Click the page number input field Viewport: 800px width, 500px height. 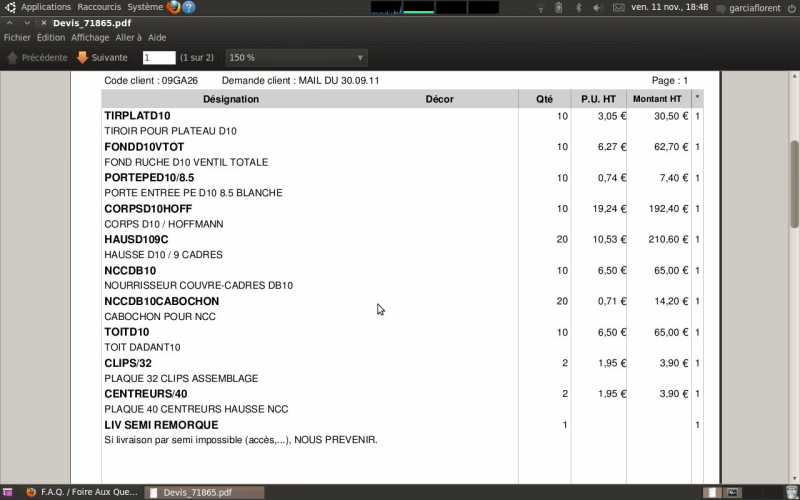(x=159, y=58)
